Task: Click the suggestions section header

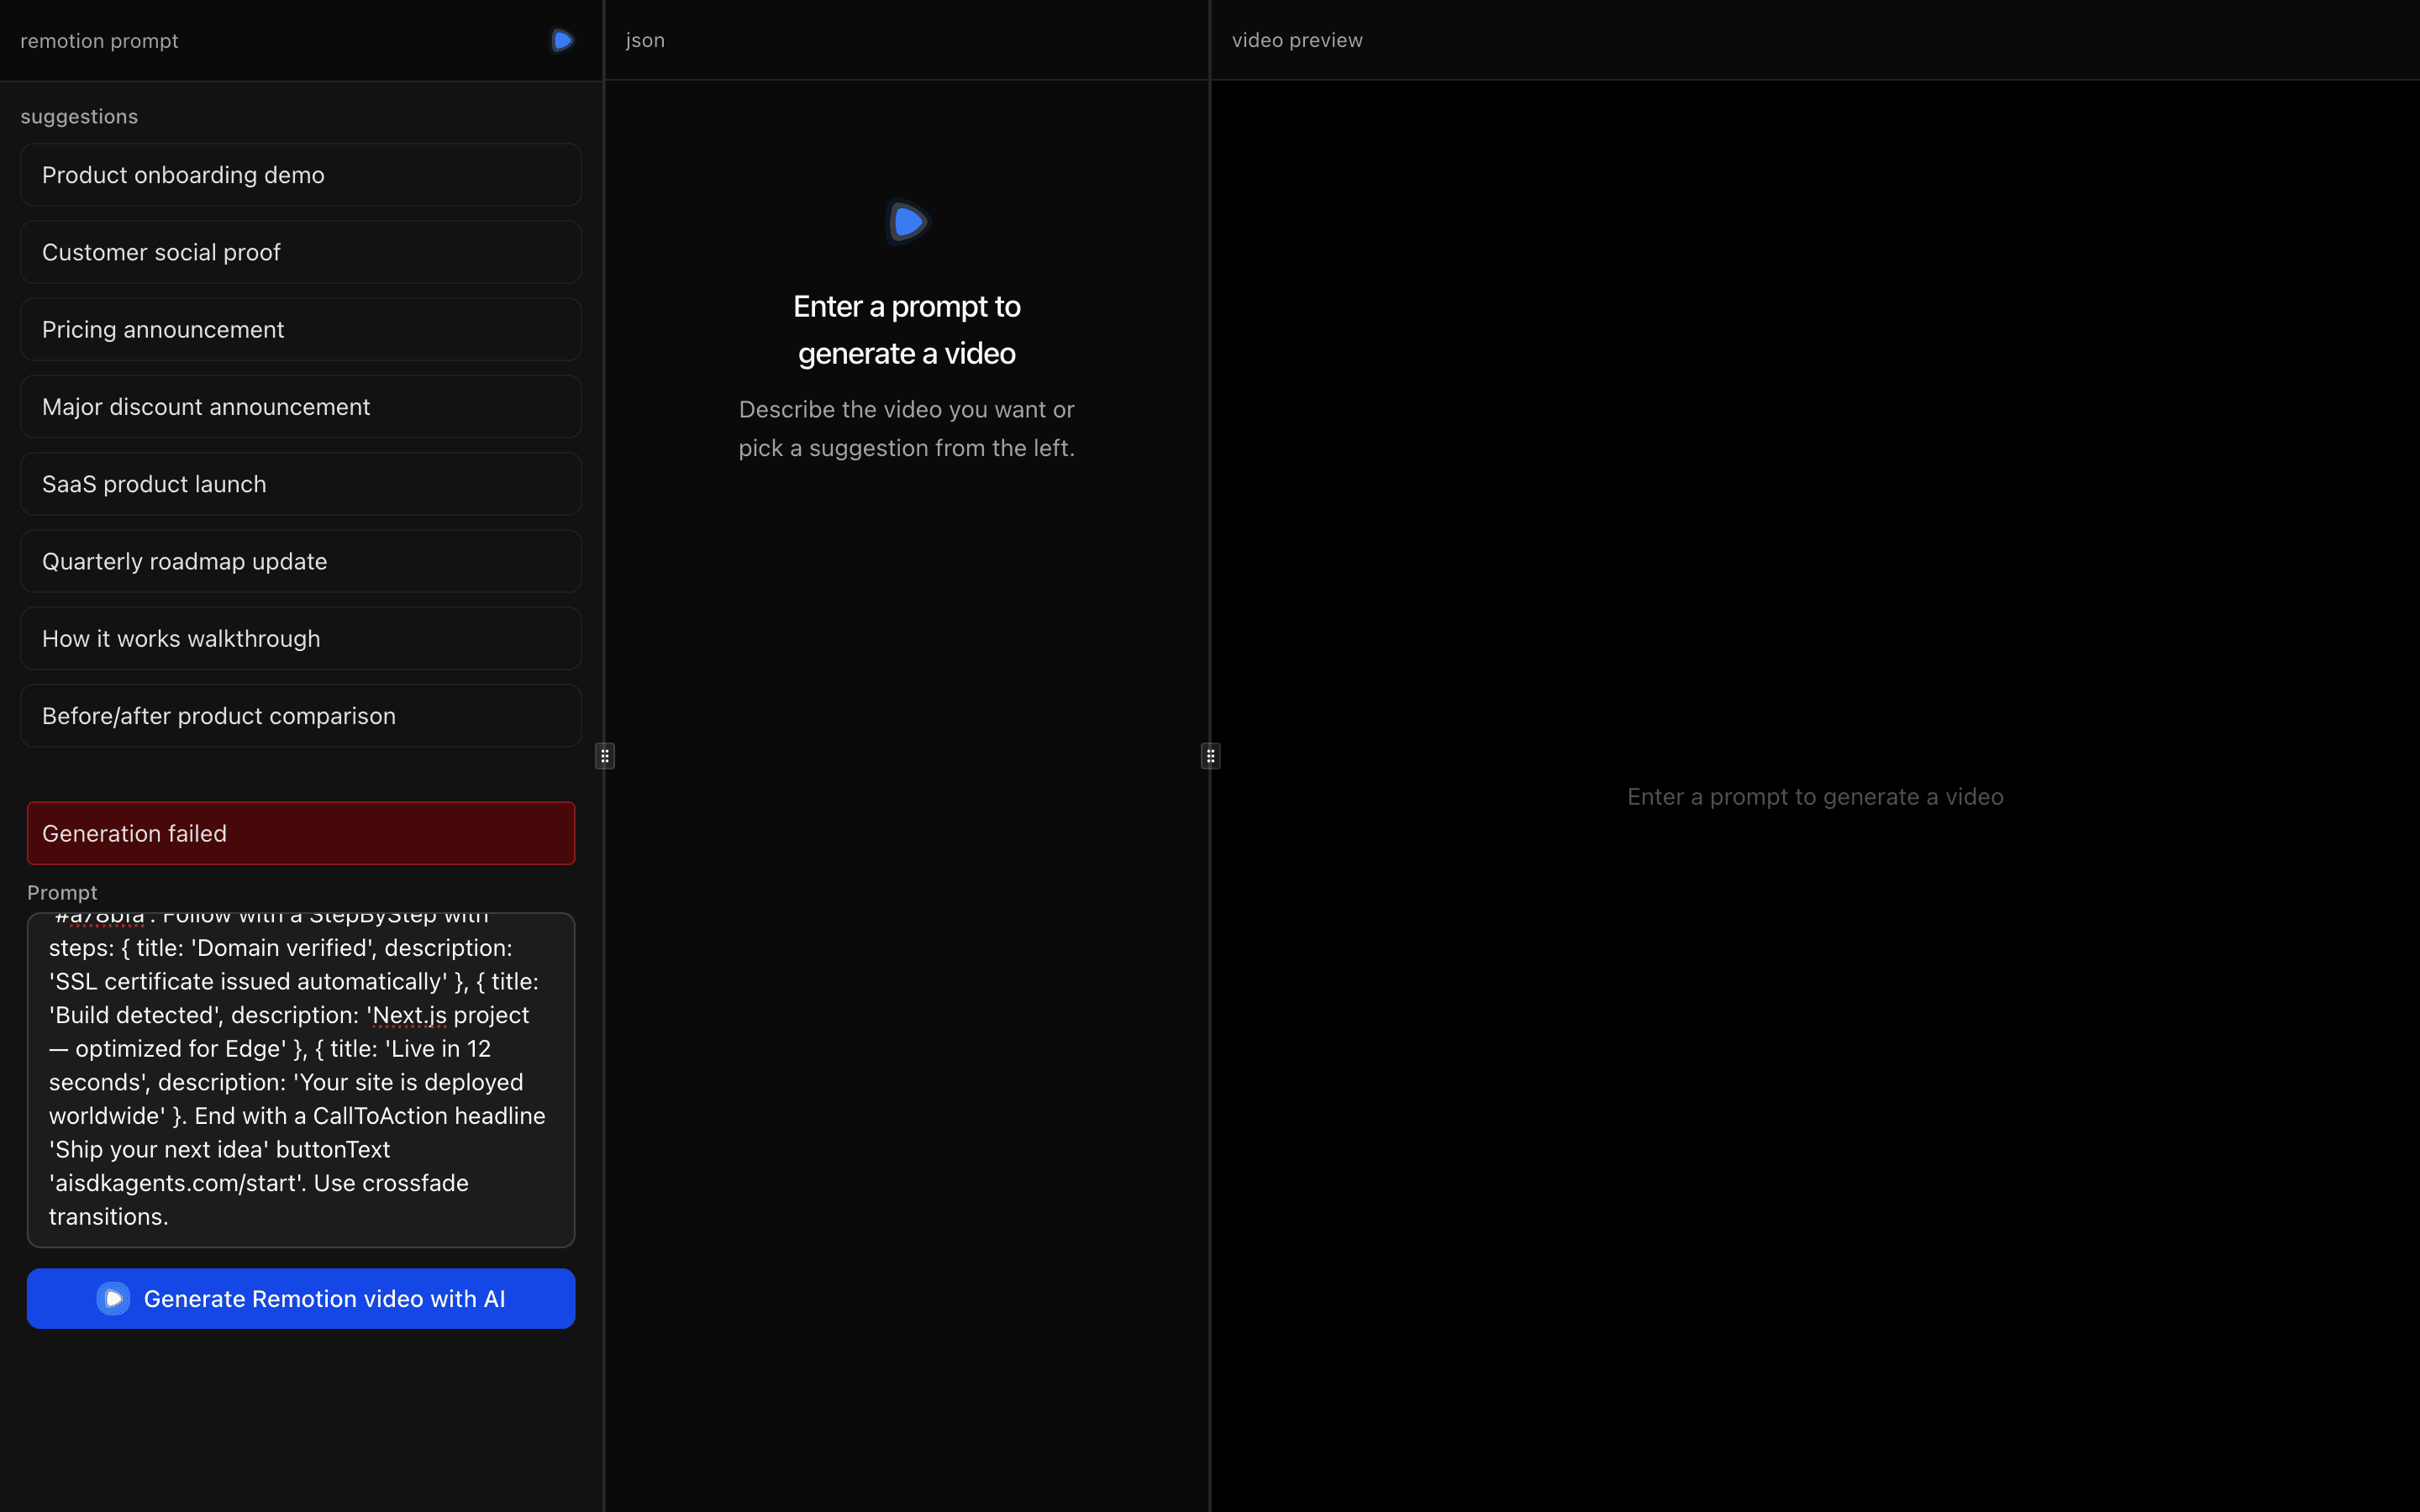Action: pos(79,116)
